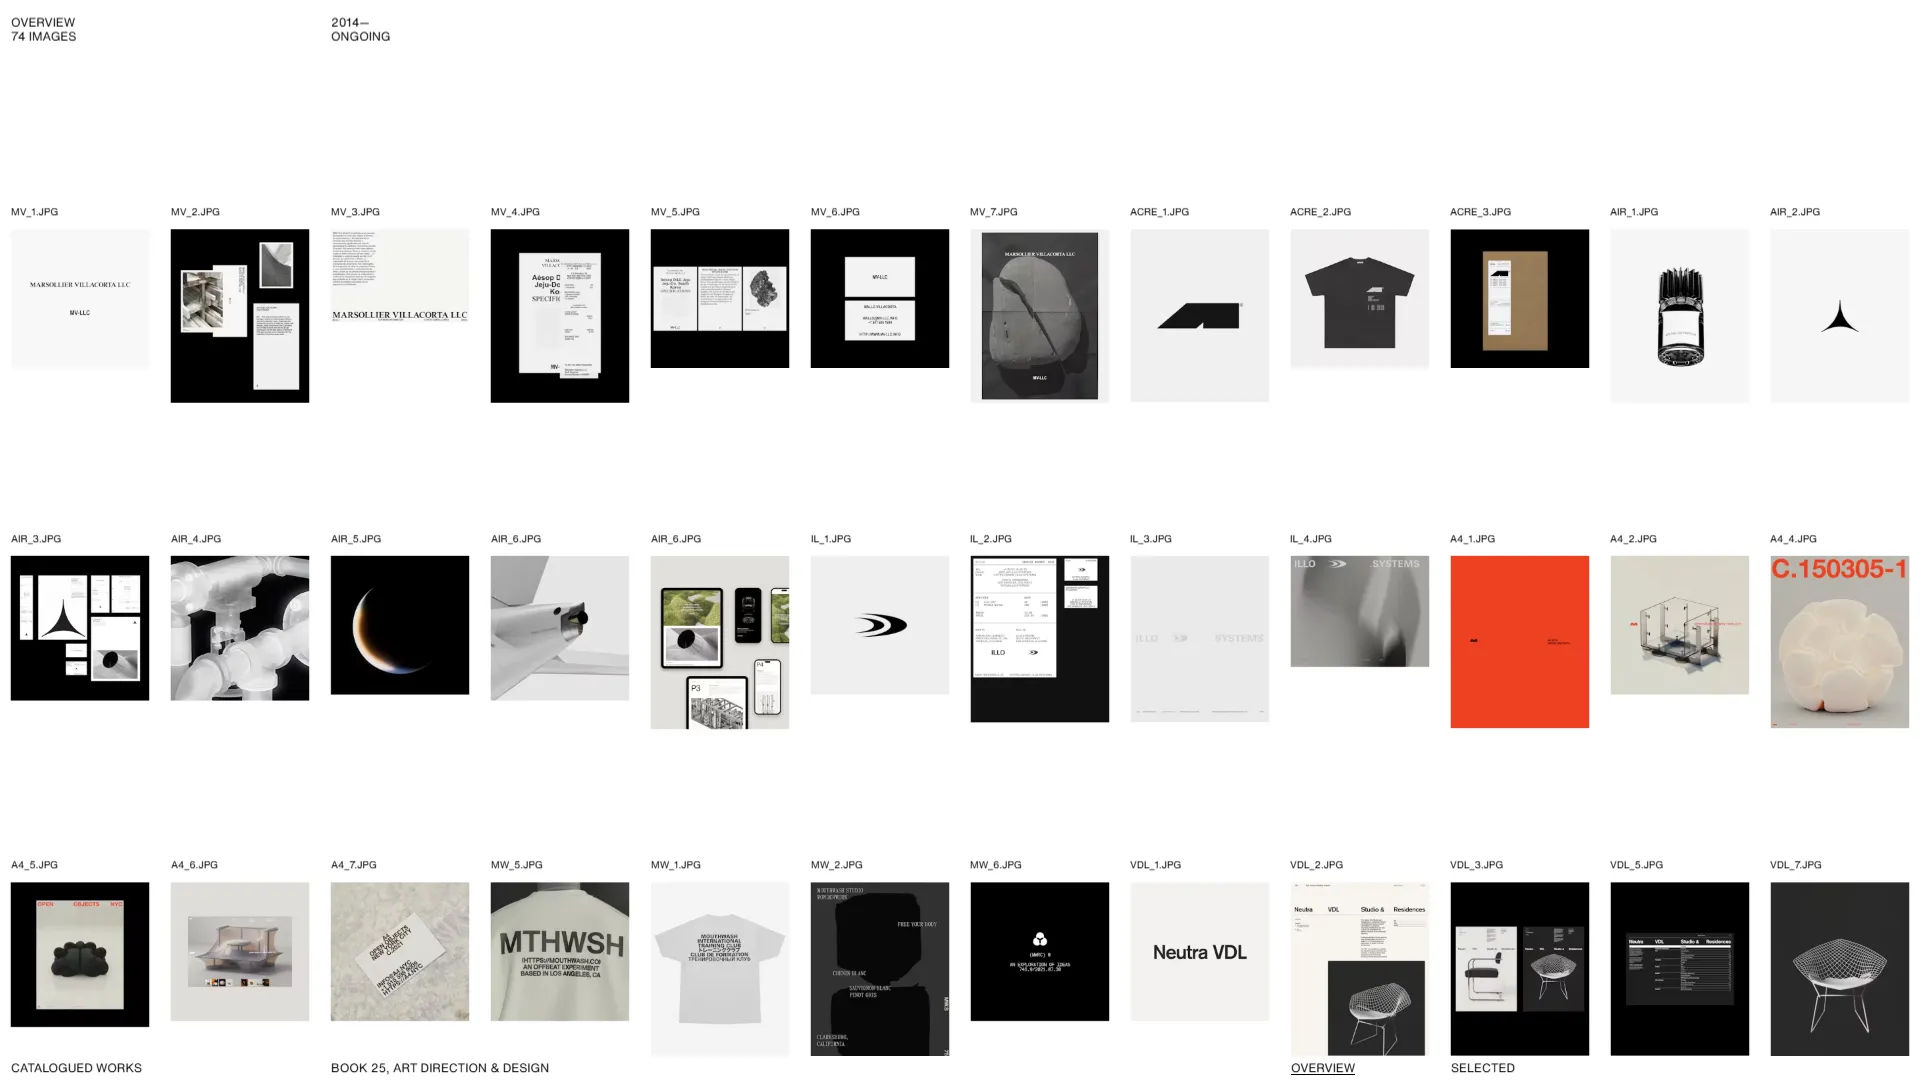
Task: View the MW_5.JPG MTHWSH shirt image
Action: click(559, 951)
